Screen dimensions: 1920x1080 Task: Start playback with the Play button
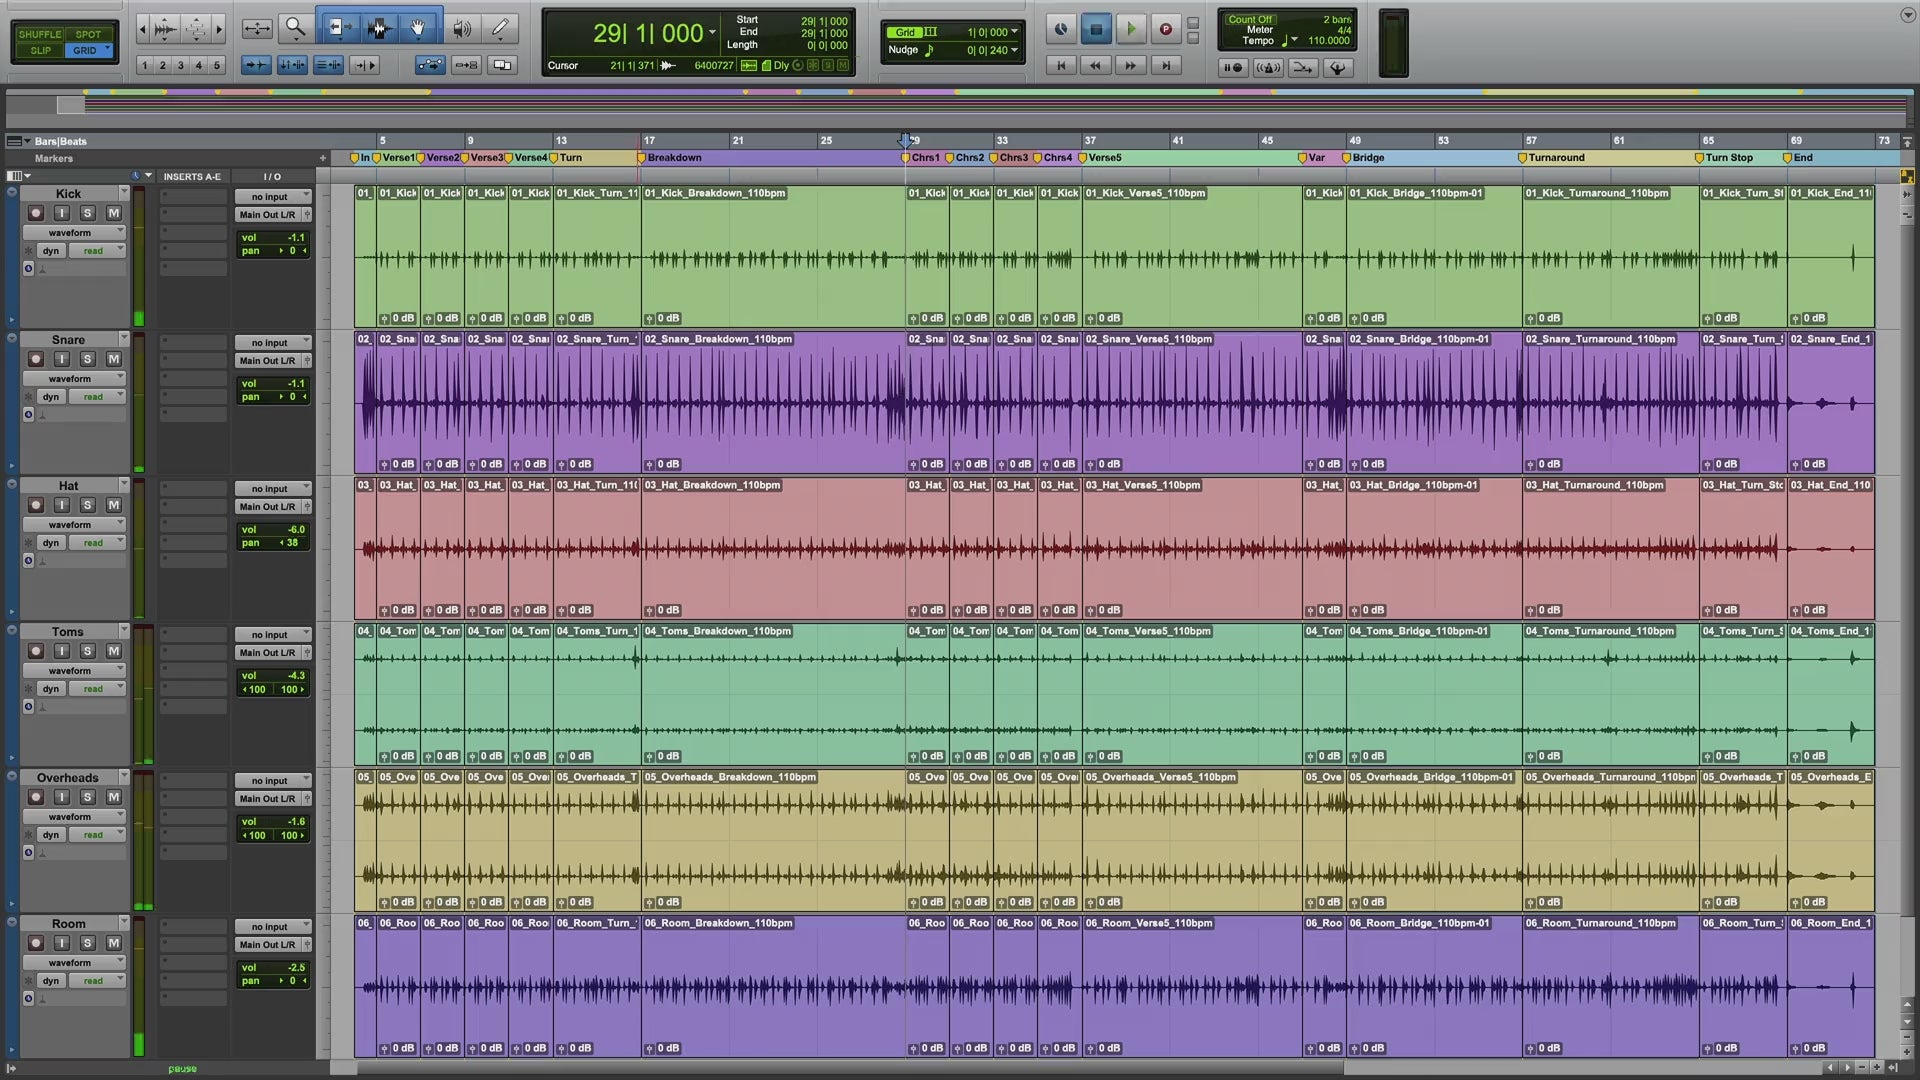pos(1131,29)
